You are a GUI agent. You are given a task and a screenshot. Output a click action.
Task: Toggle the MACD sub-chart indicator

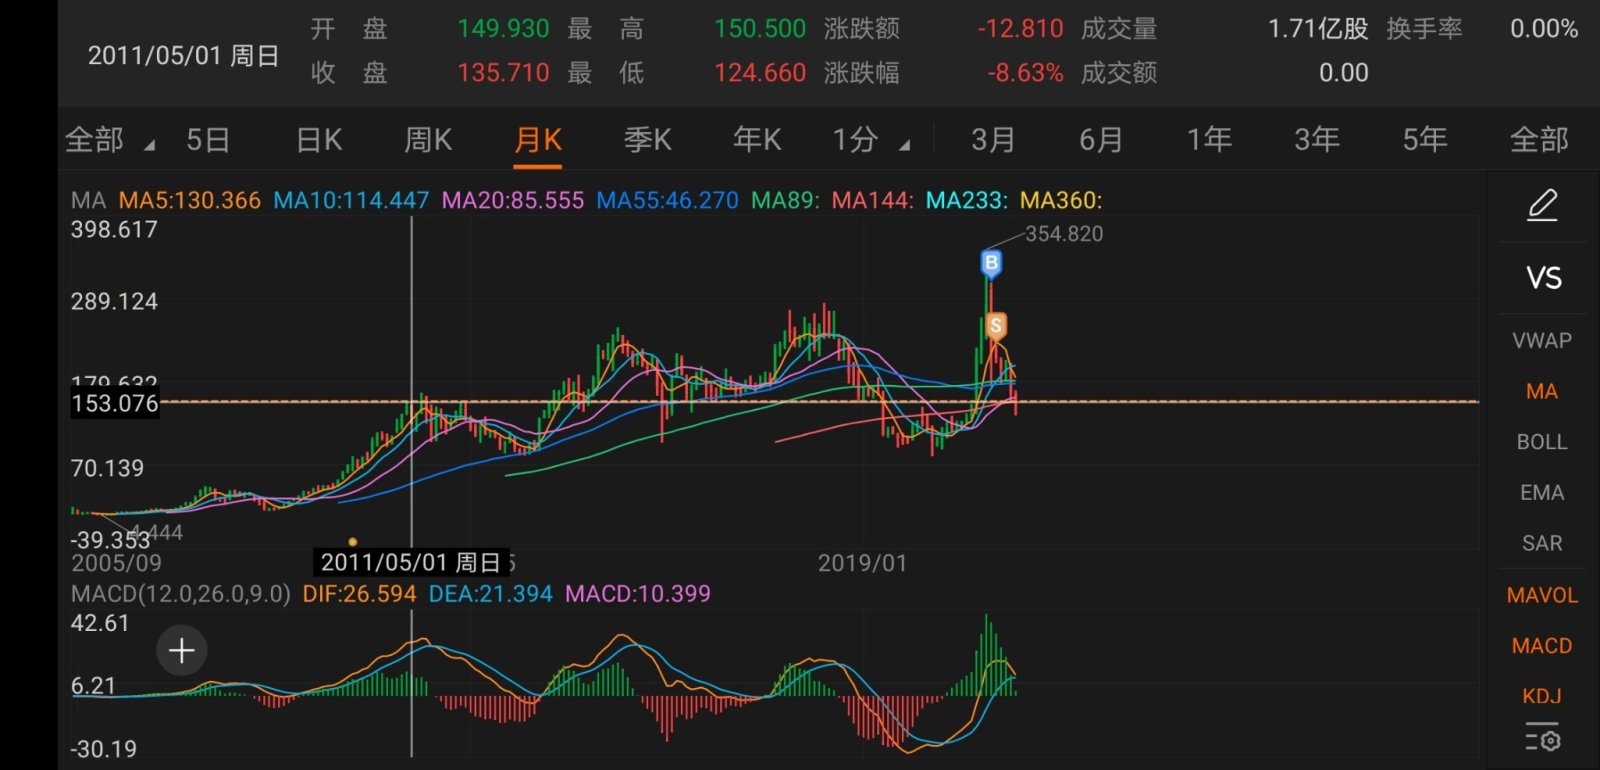coord(1542,646)
